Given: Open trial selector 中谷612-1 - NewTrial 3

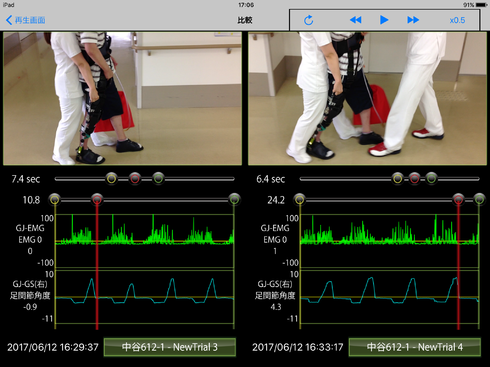Looking at the screenshot, I should pyautogui.click(x=170, y=347).
